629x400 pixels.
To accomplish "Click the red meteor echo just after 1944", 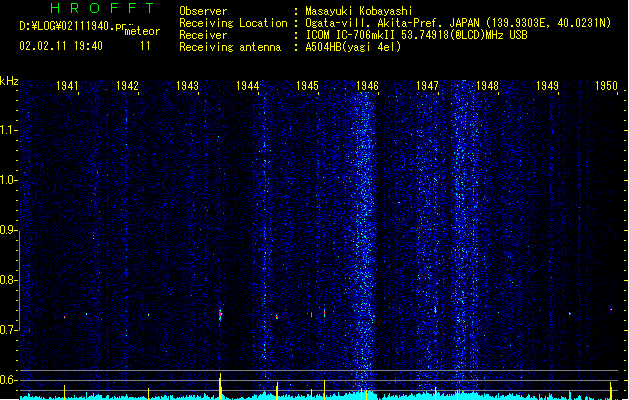I will click(277, 317).
